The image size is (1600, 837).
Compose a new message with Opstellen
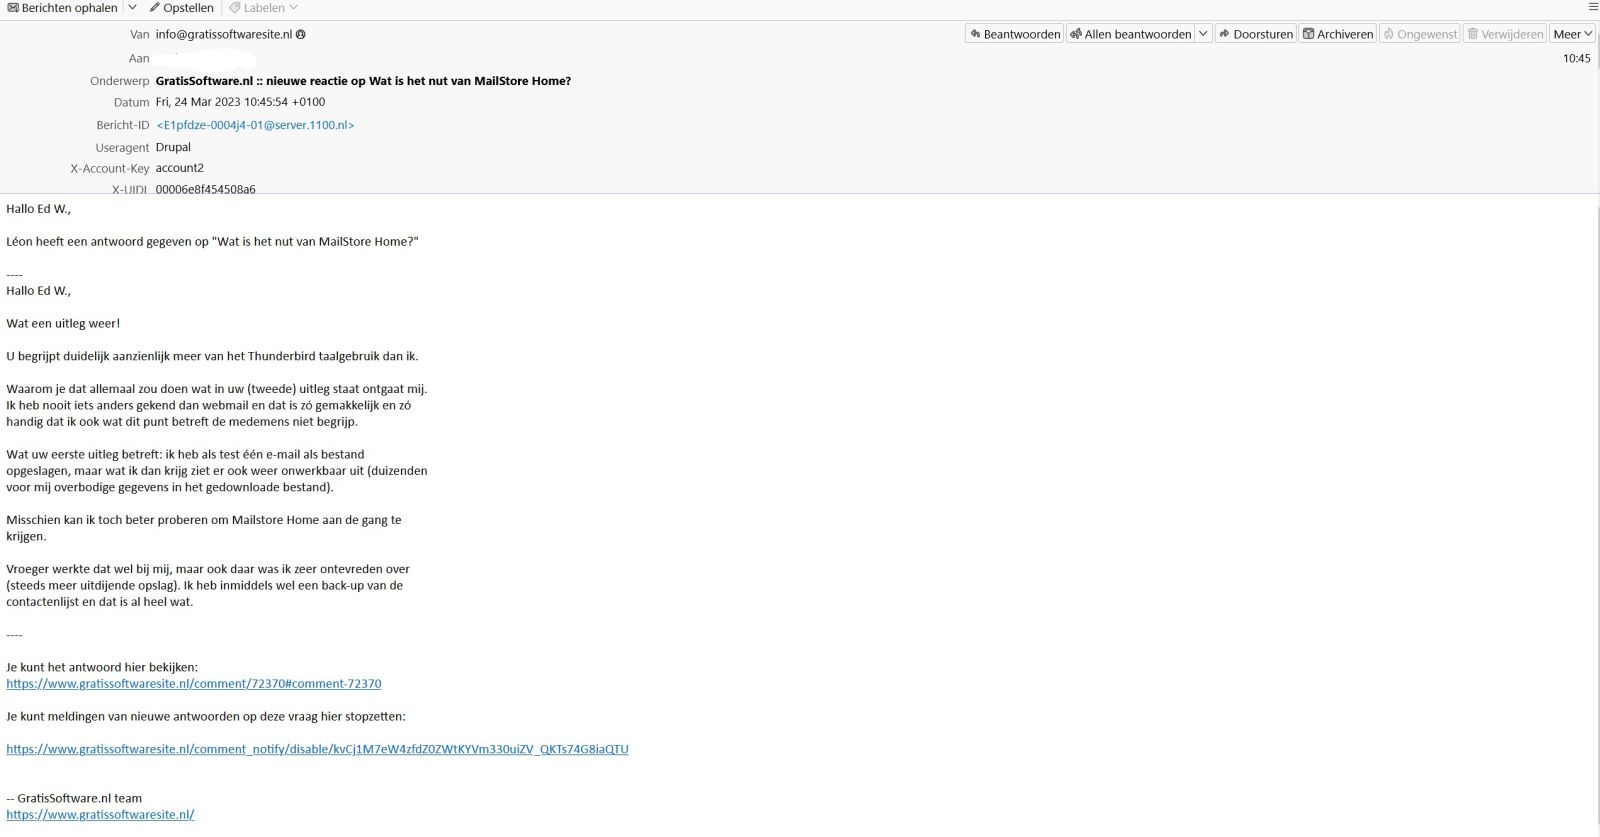pyautogui.click(x=181, y=8)
